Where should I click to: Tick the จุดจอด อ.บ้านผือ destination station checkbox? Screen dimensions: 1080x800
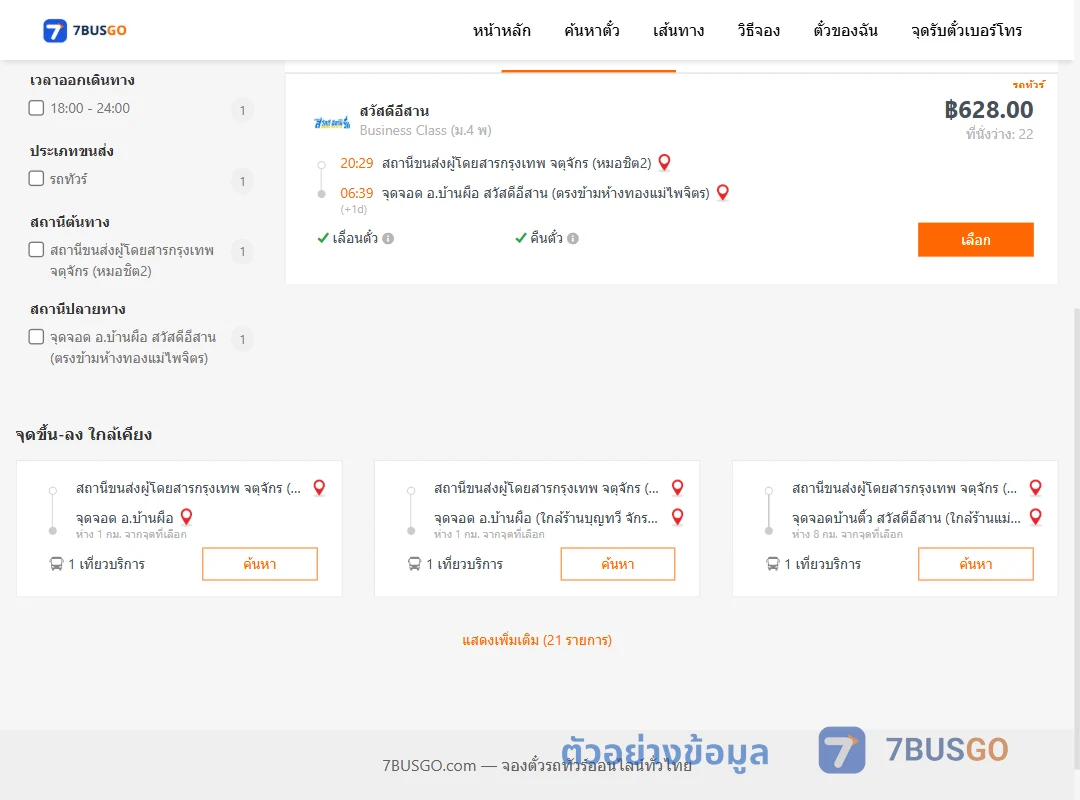37,337
